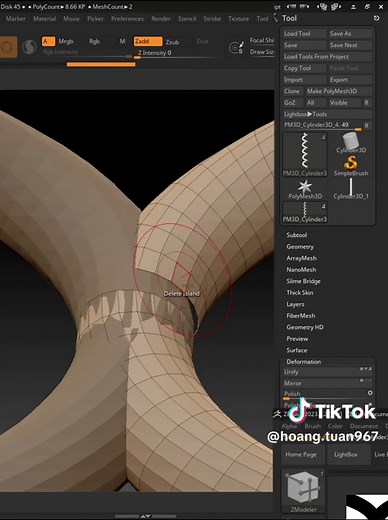Expand the Preview section
The image size is (388, 520).
tap(297, 339)
